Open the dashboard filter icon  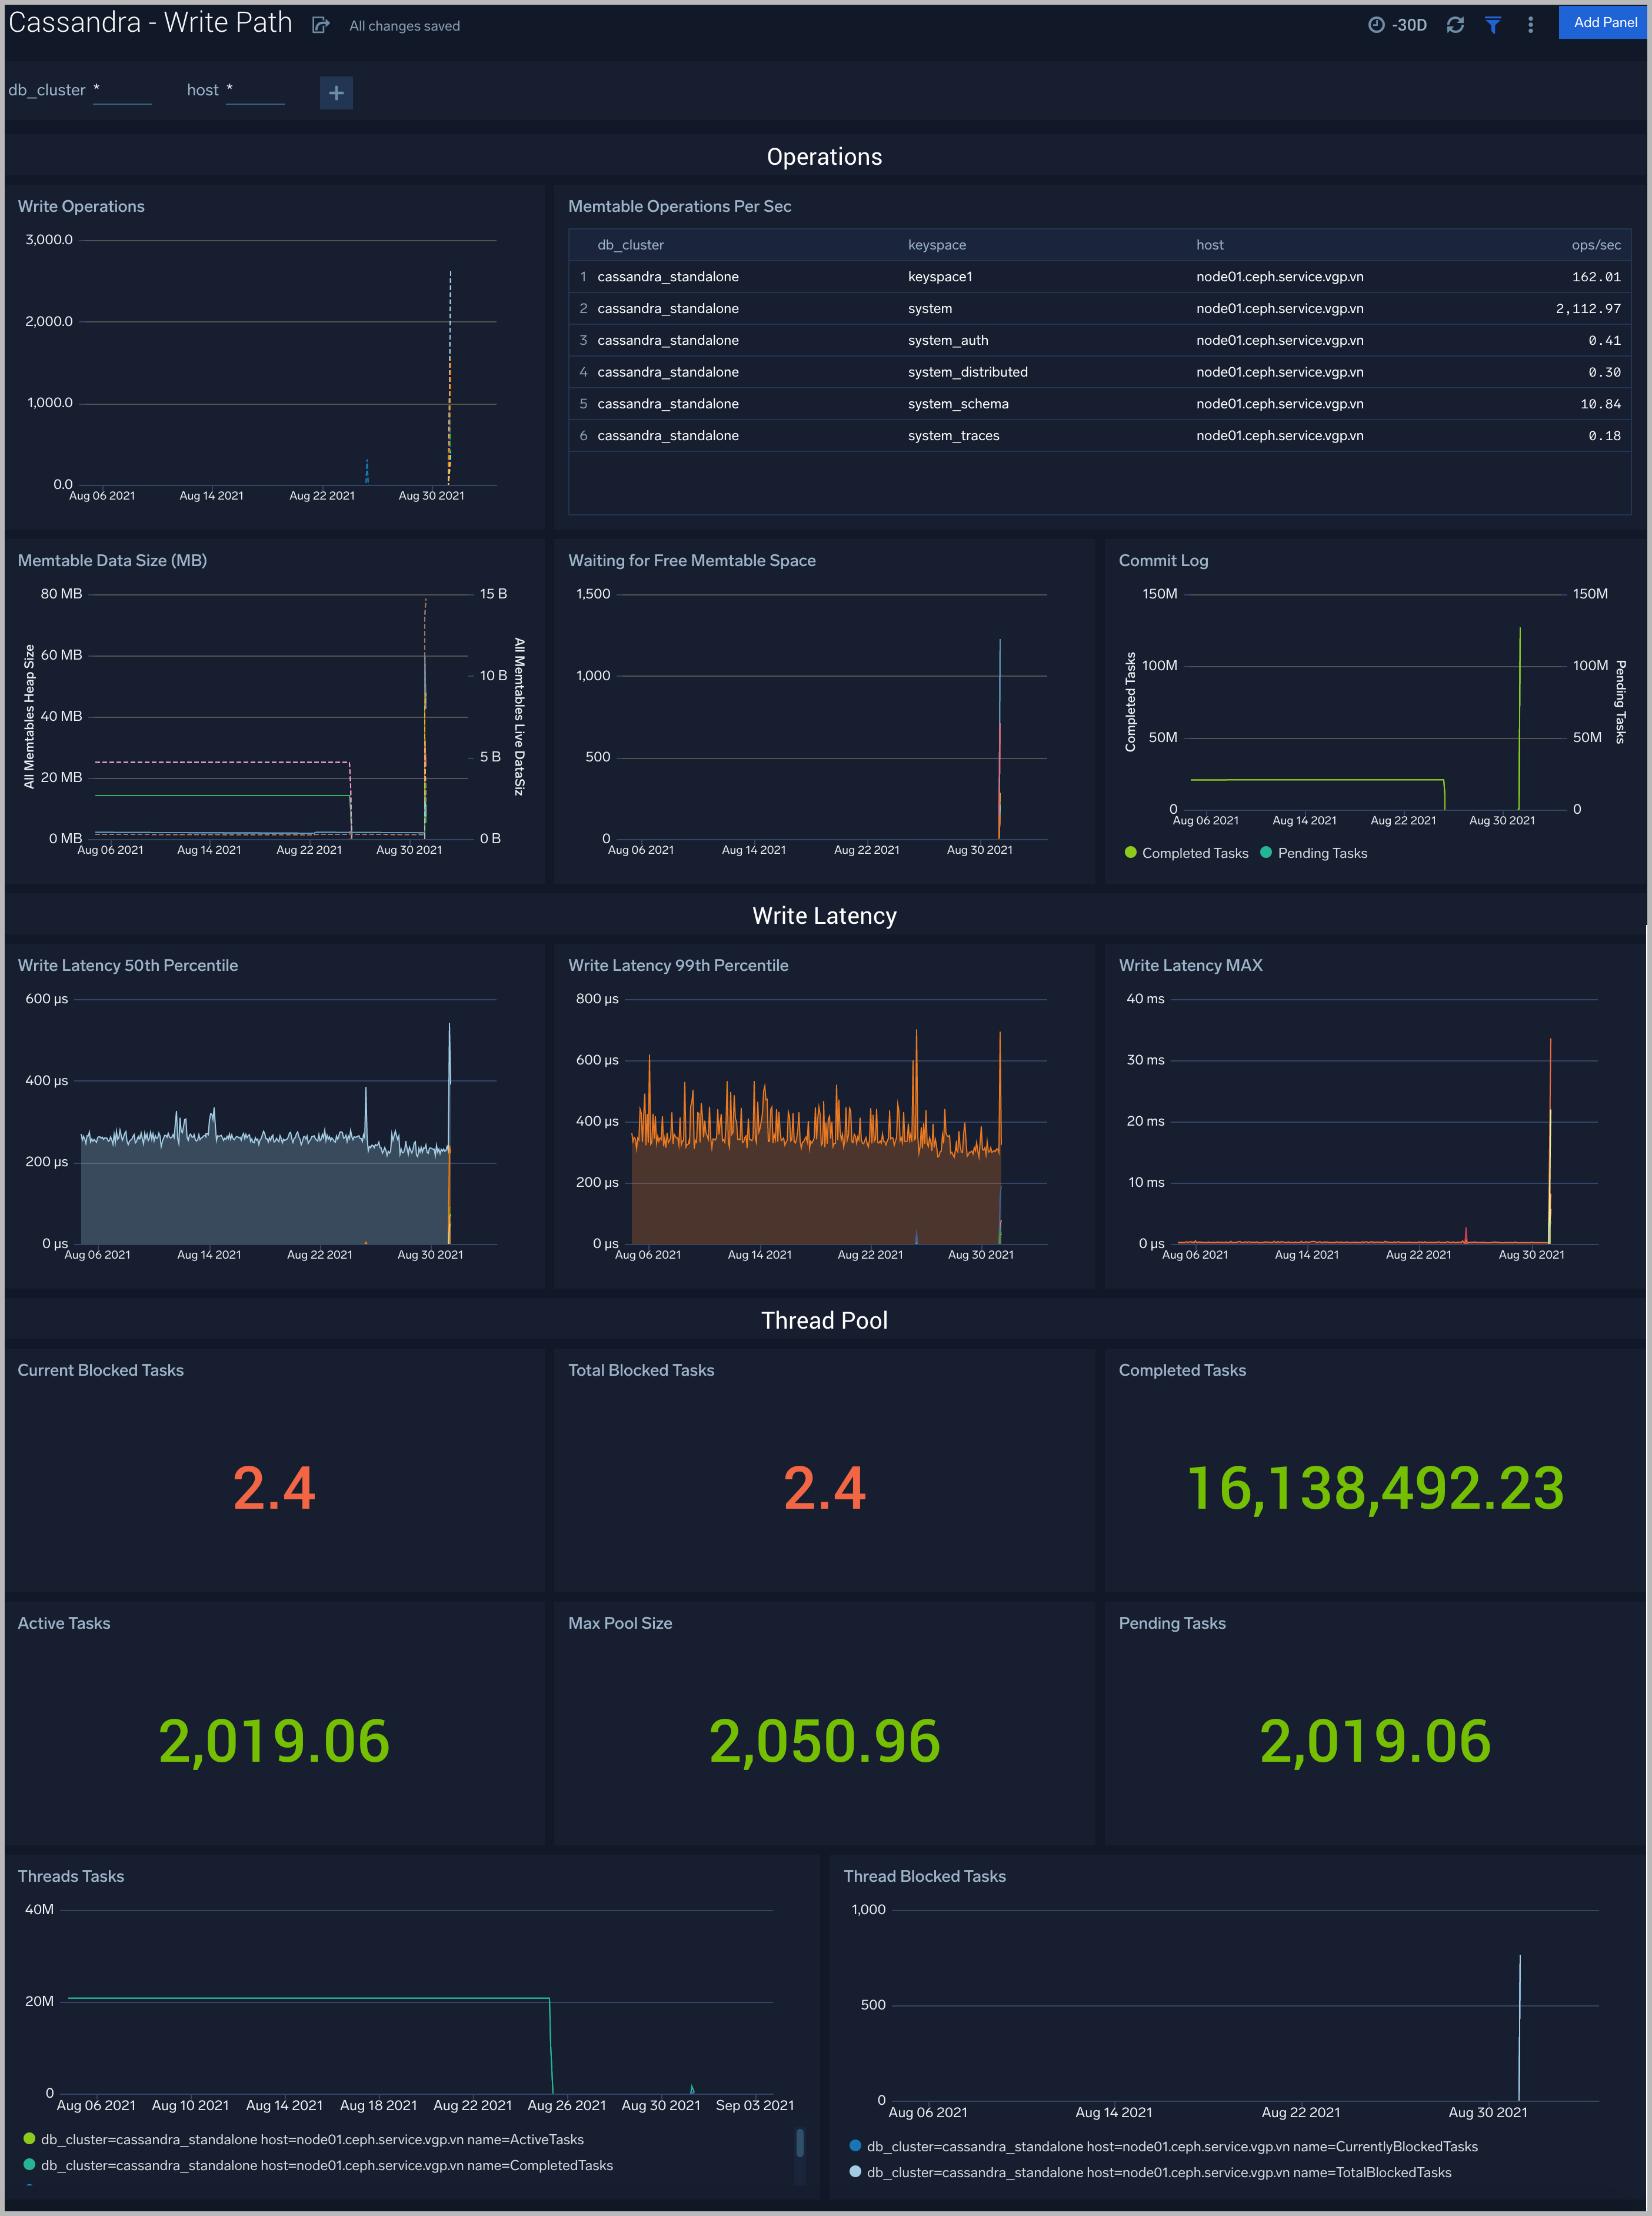pos(1493,25)
